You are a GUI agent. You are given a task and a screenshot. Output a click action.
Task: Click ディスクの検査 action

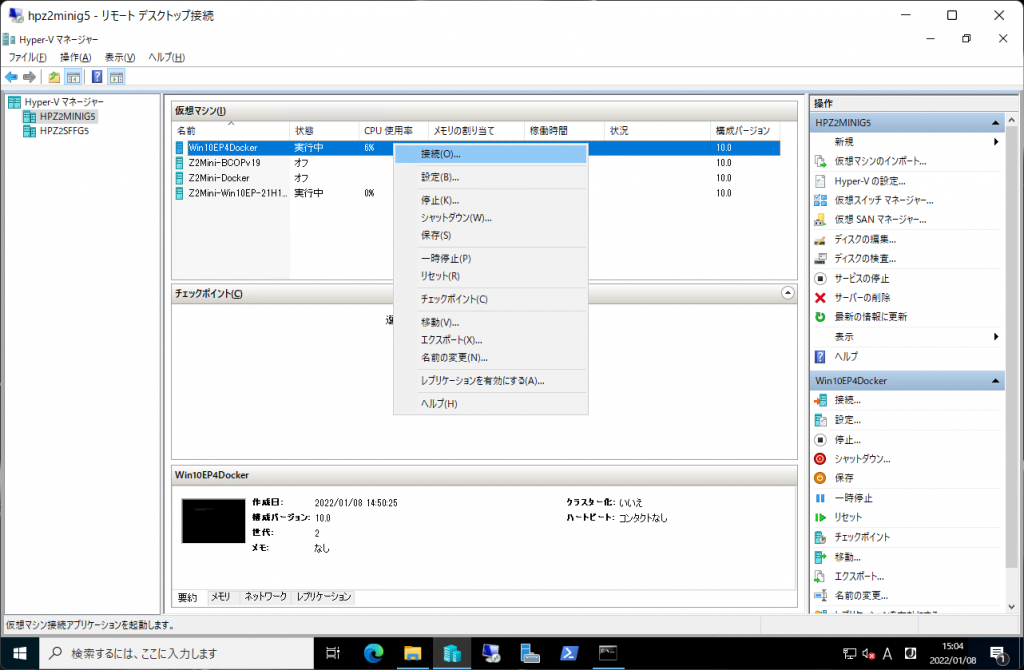[865, 259]
